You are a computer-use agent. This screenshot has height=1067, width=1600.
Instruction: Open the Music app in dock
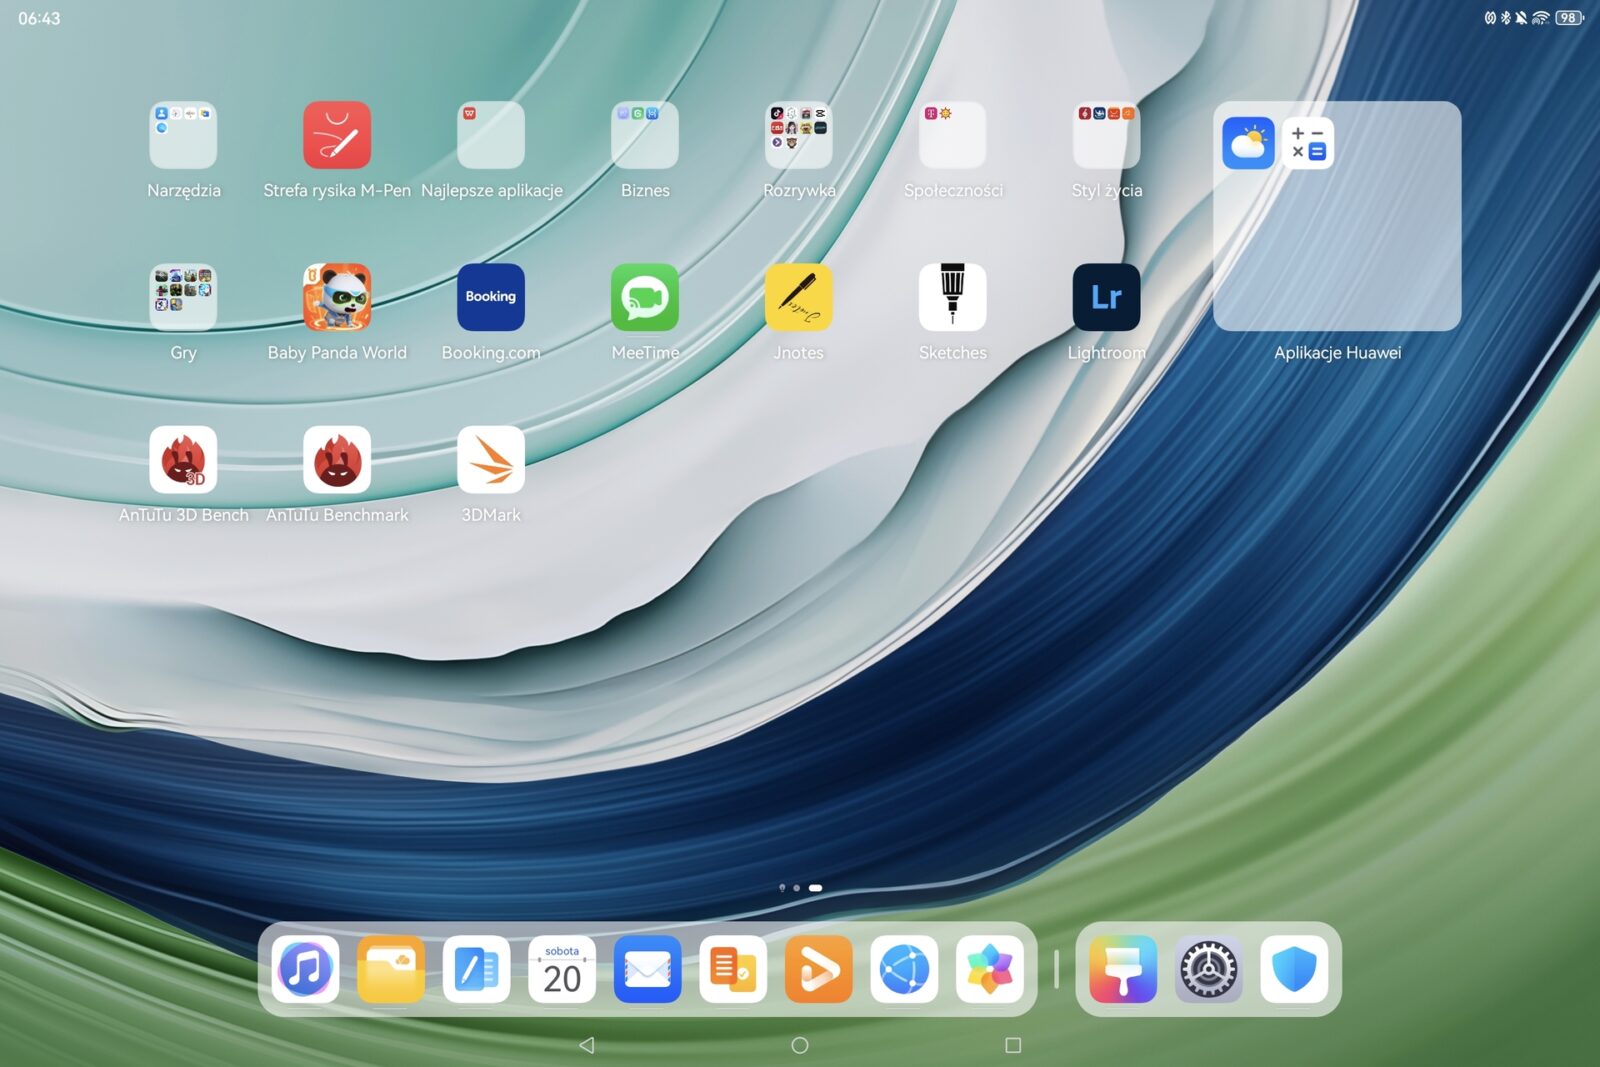tap(305, 969)
